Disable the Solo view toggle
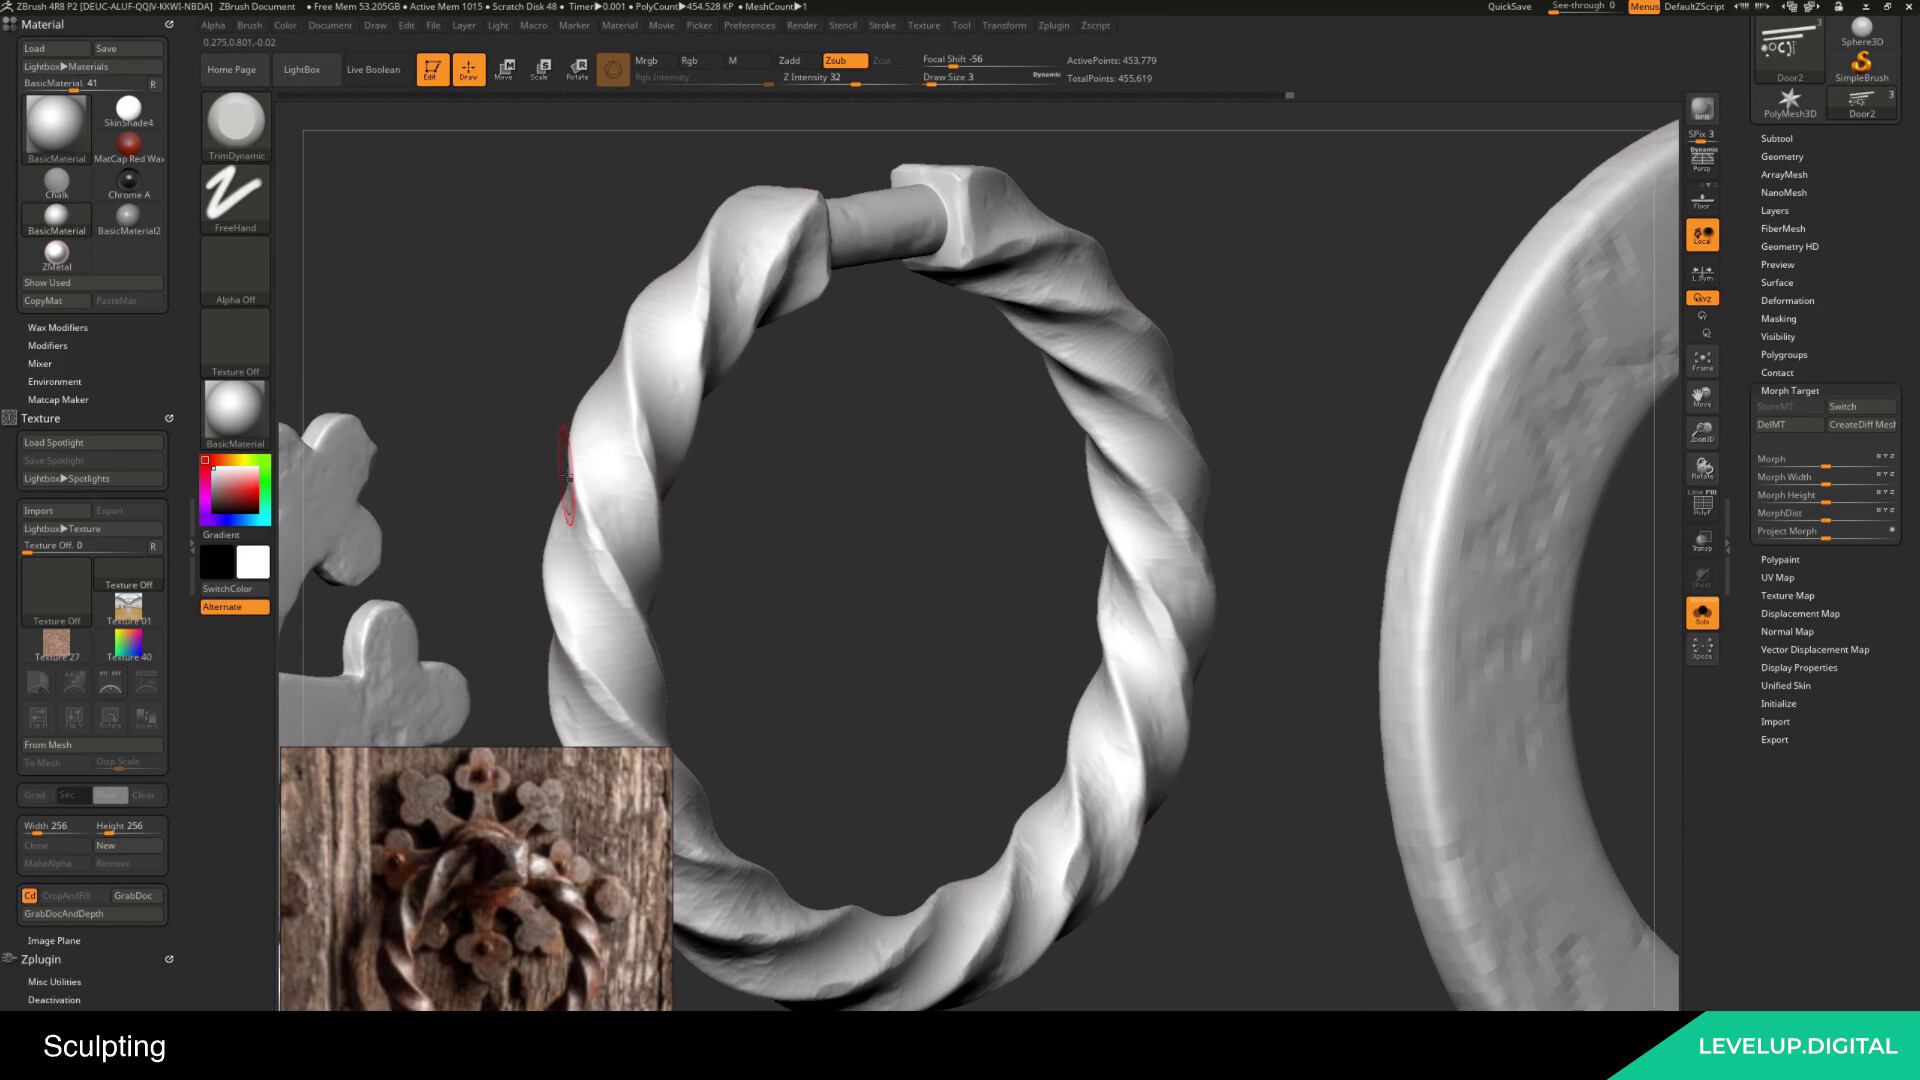 click(1703, 613)
